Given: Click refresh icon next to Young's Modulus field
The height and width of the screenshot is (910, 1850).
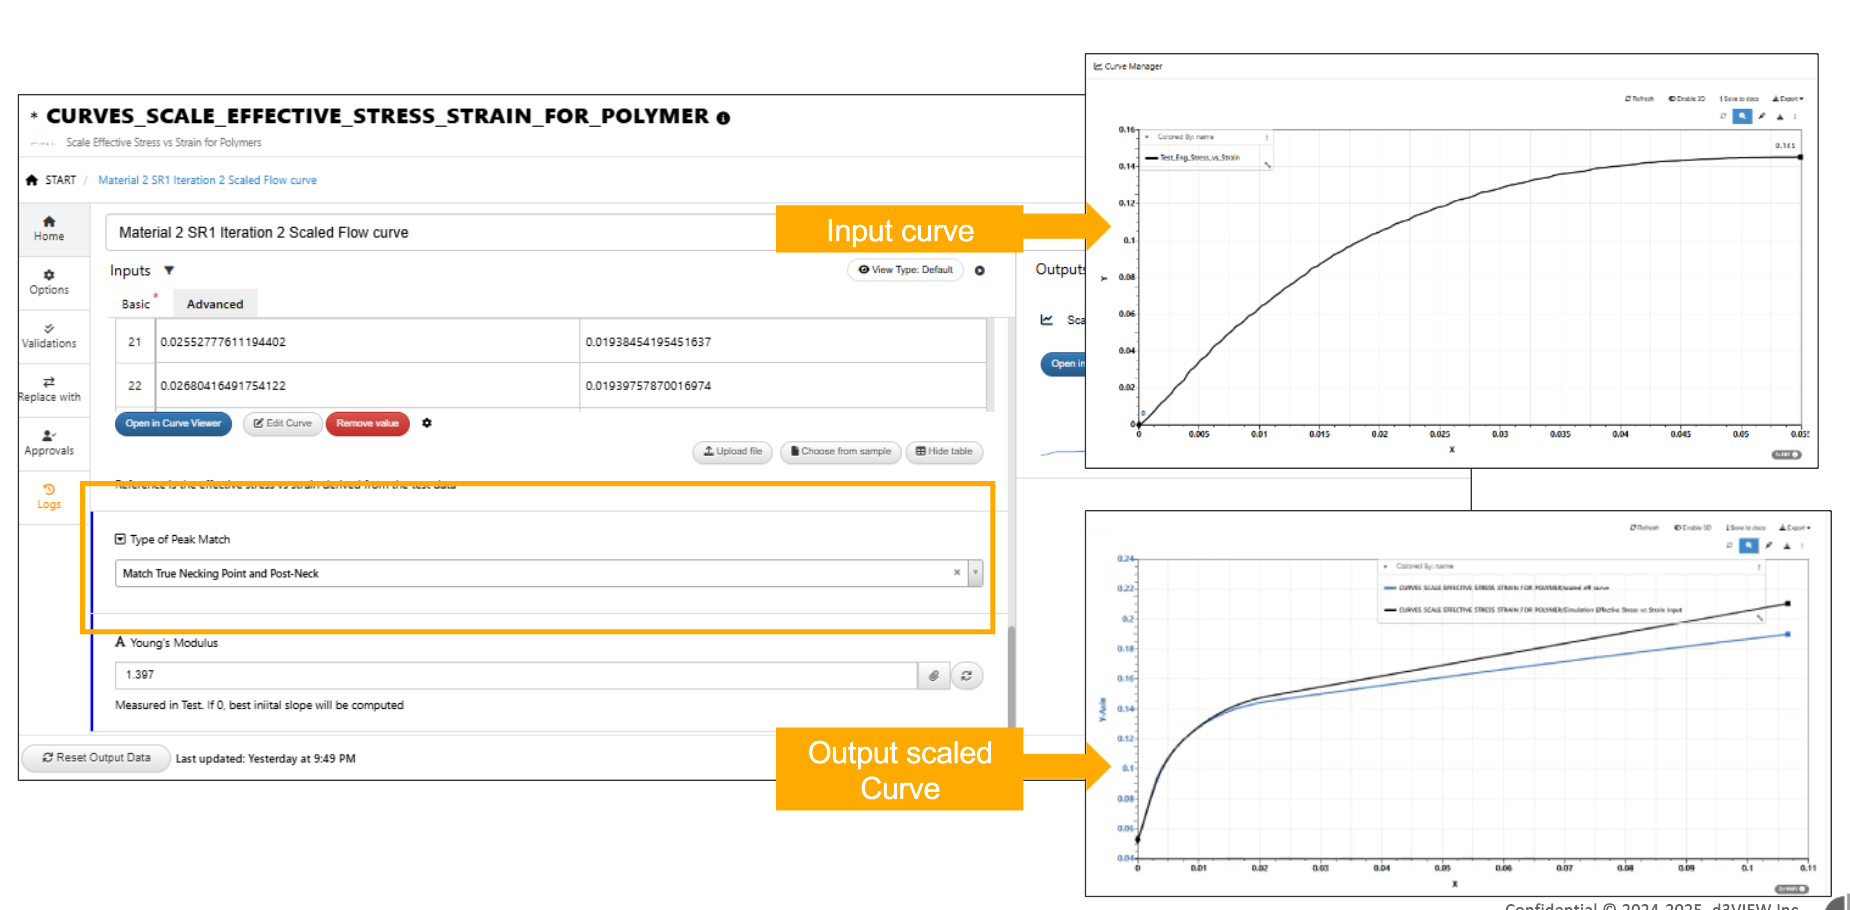Looking at the screenshot, I should pos(966,676).
